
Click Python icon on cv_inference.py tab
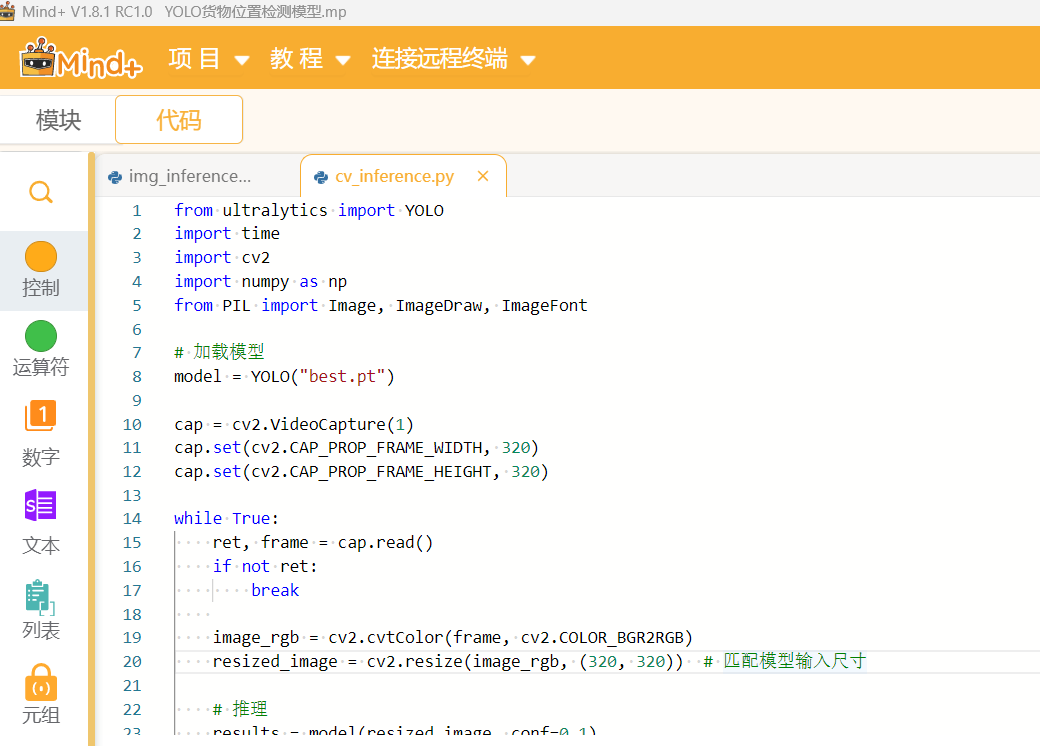321,177
